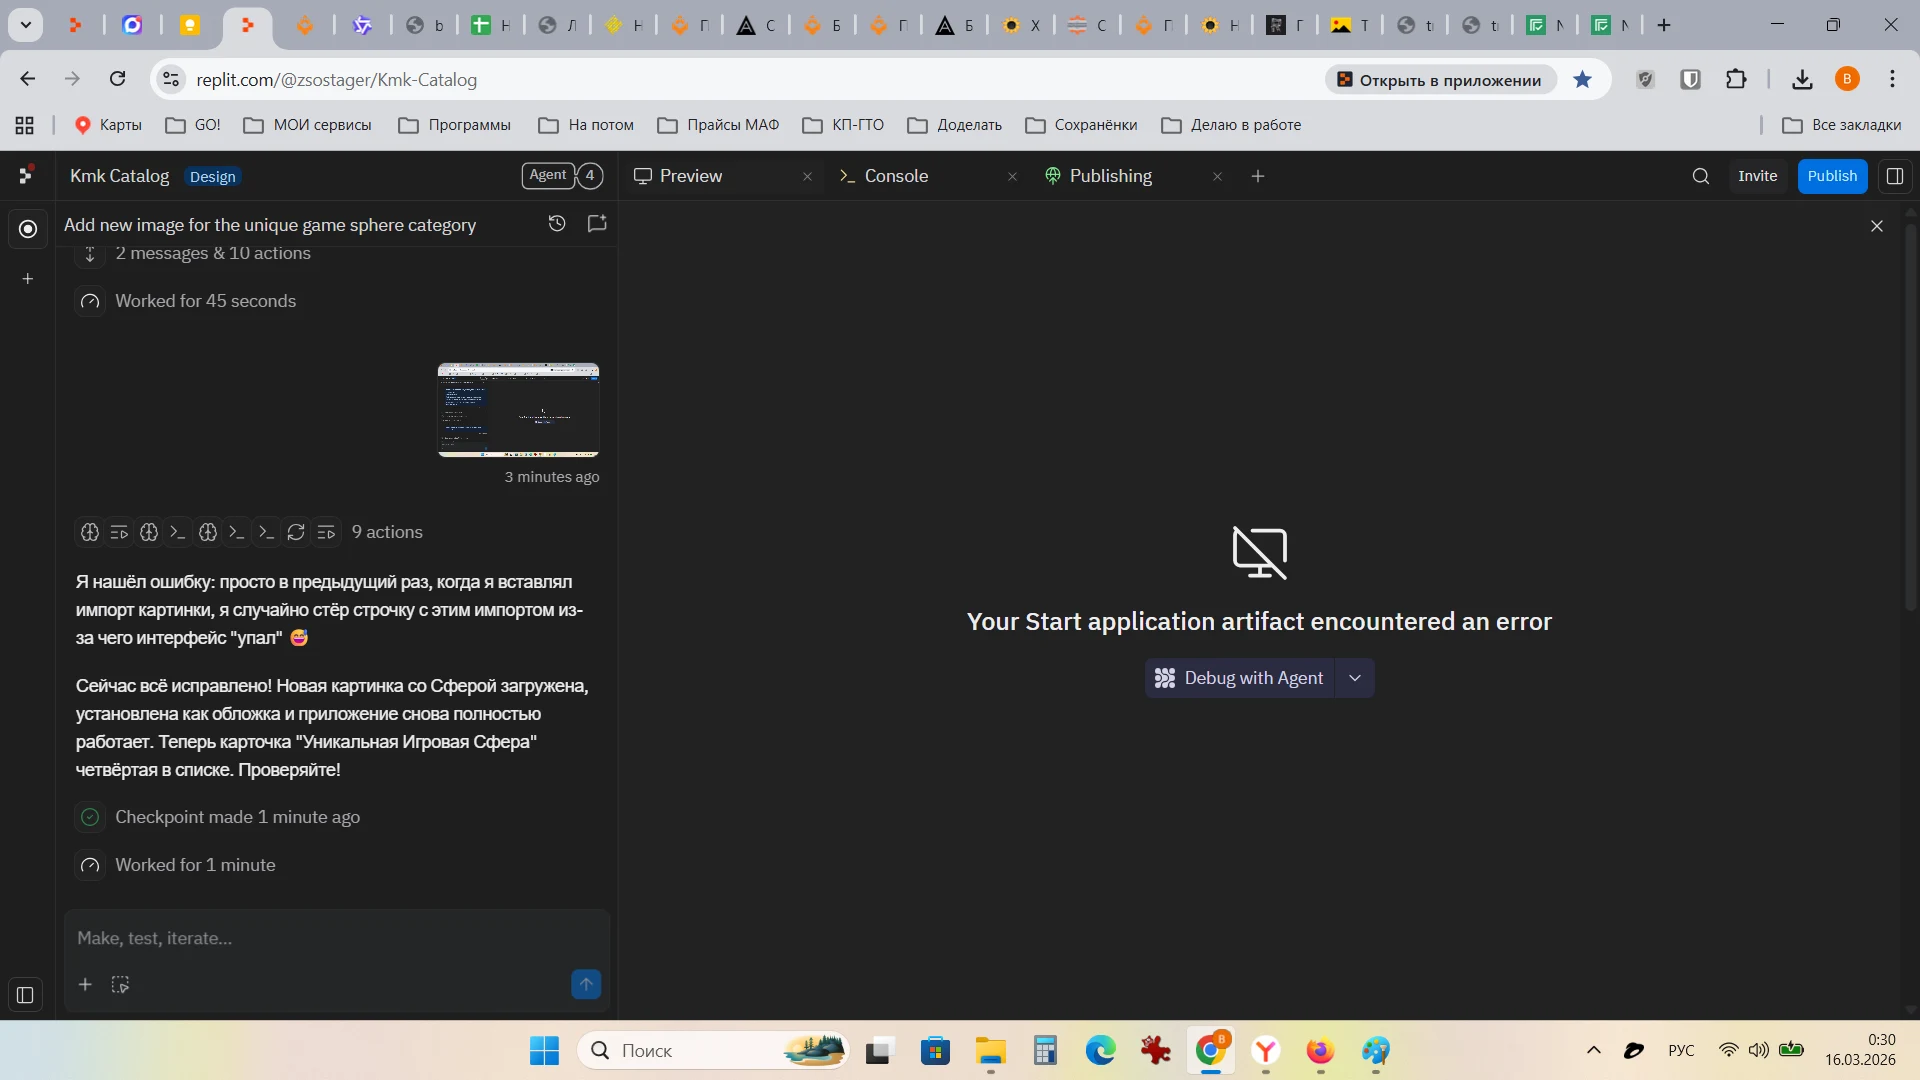Close the Preview tab
Screen dimensions: 1920x1080
(807, 177)
